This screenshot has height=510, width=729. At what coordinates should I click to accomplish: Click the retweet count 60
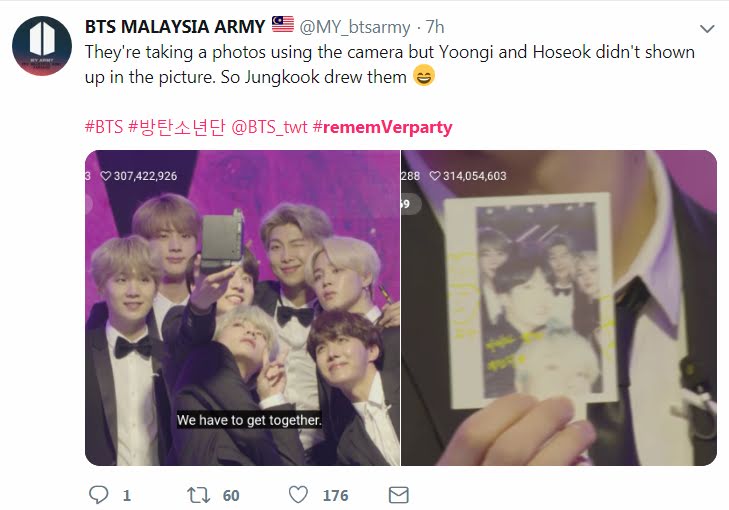[231, 496]
